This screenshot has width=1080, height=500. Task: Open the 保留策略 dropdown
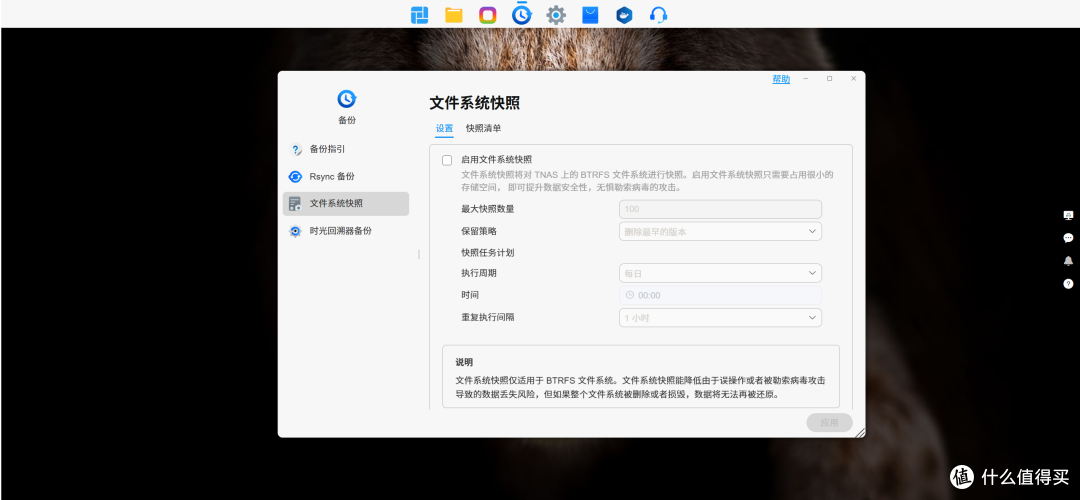point(720,232)
